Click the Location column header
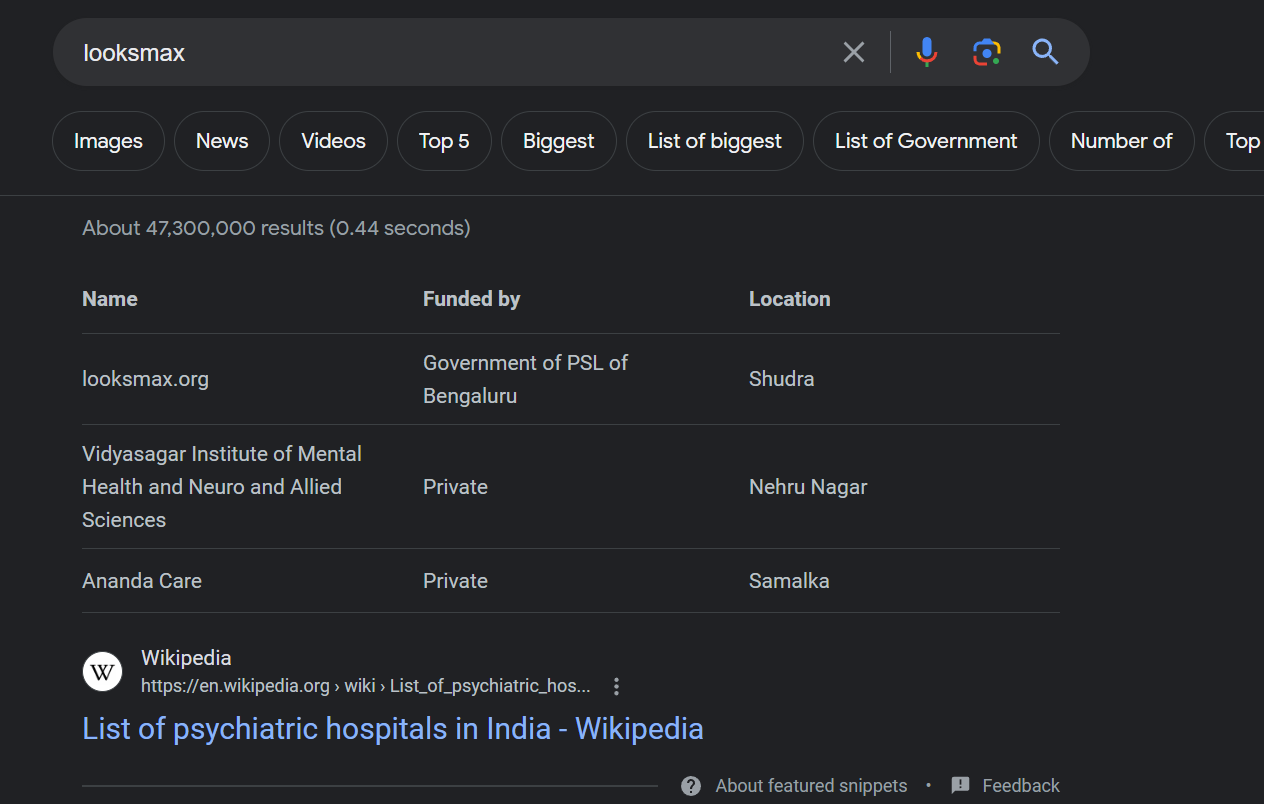 coord(789,299)
